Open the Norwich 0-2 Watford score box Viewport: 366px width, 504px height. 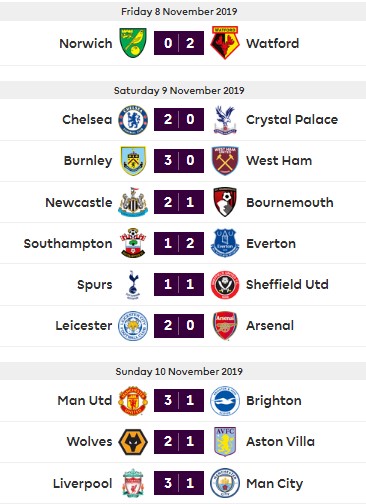pyautogui.click(x=179, y=43)
